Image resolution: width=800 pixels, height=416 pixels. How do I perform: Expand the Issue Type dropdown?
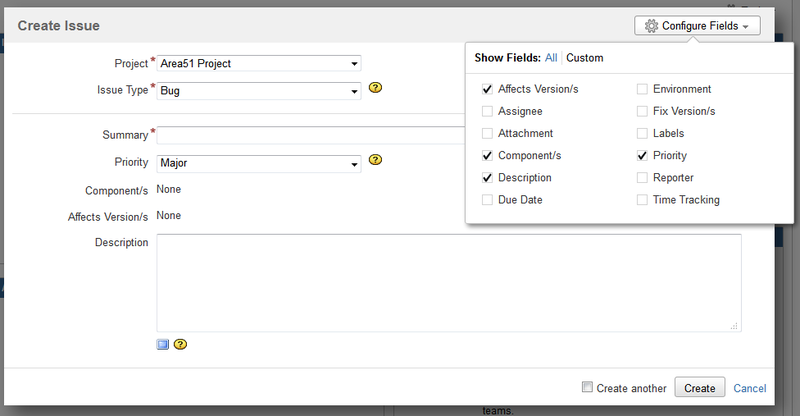tap(260, 90)
